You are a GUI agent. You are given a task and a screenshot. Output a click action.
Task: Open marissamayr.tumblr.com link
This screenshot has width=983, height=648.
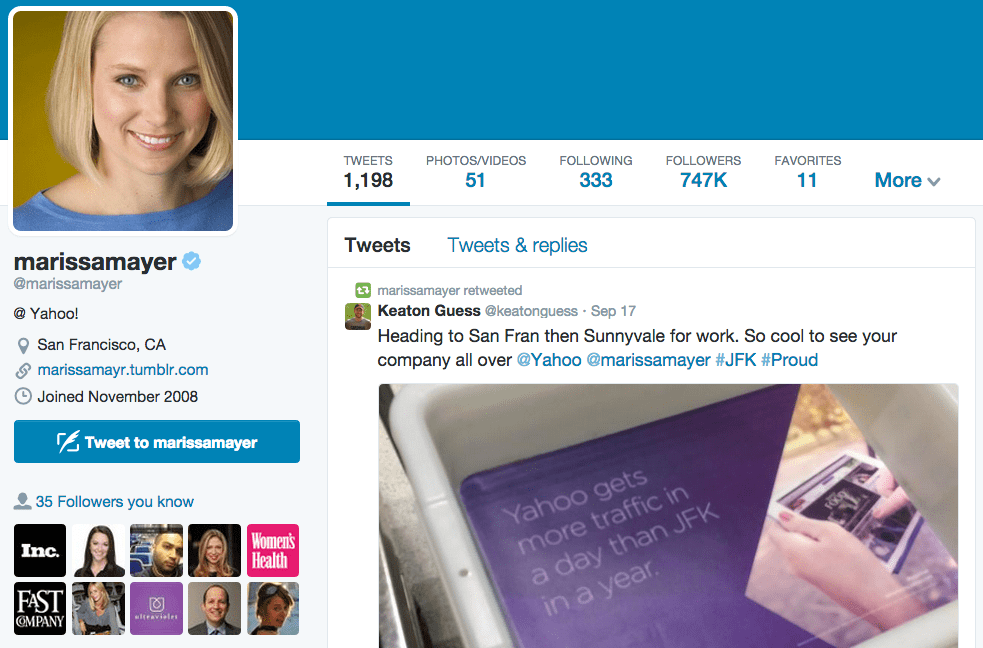[123, 370]
